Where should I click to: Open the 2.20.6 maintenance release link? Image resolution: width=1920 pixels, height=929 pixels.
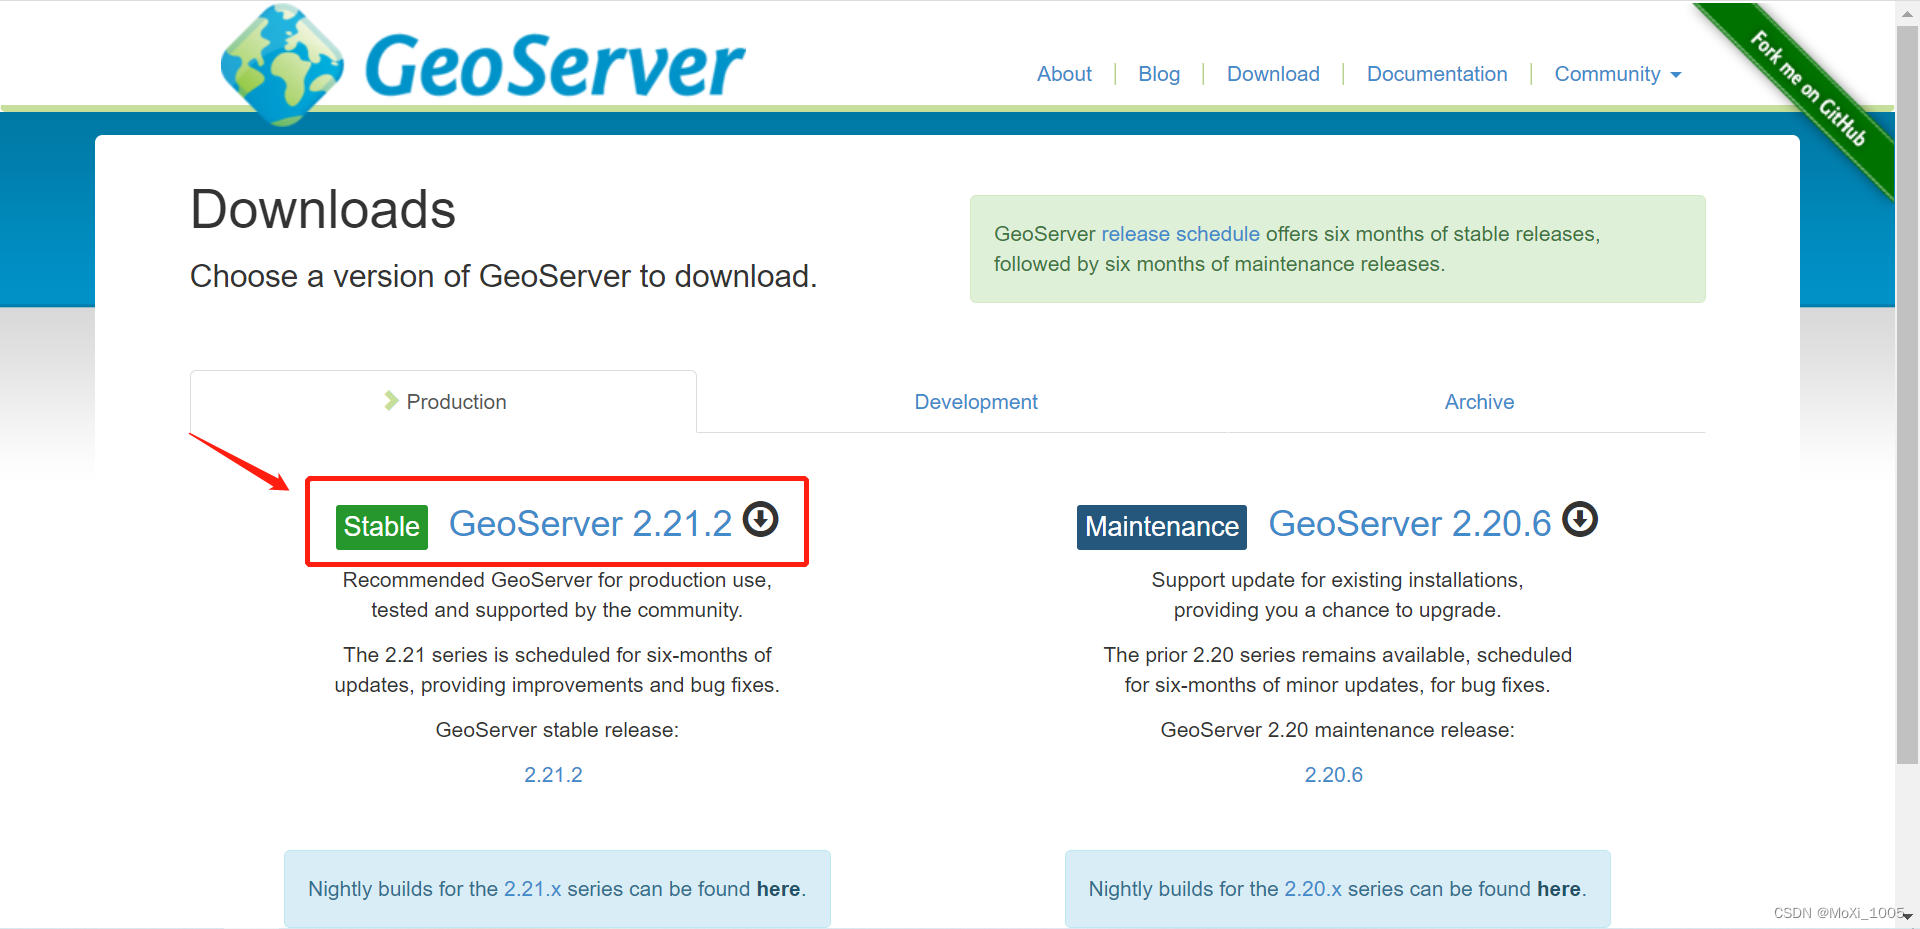[1334, 775]
